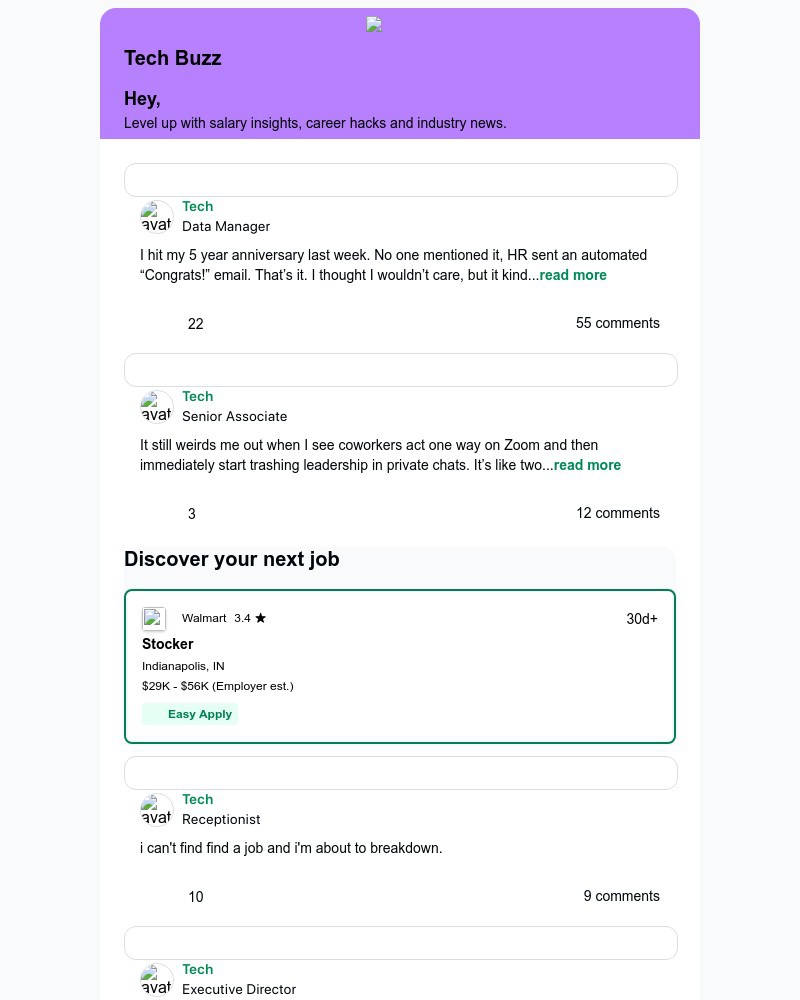Click the Executive Director post avatar
Viewport: 800px width, 1000px height.
[157, 980]
